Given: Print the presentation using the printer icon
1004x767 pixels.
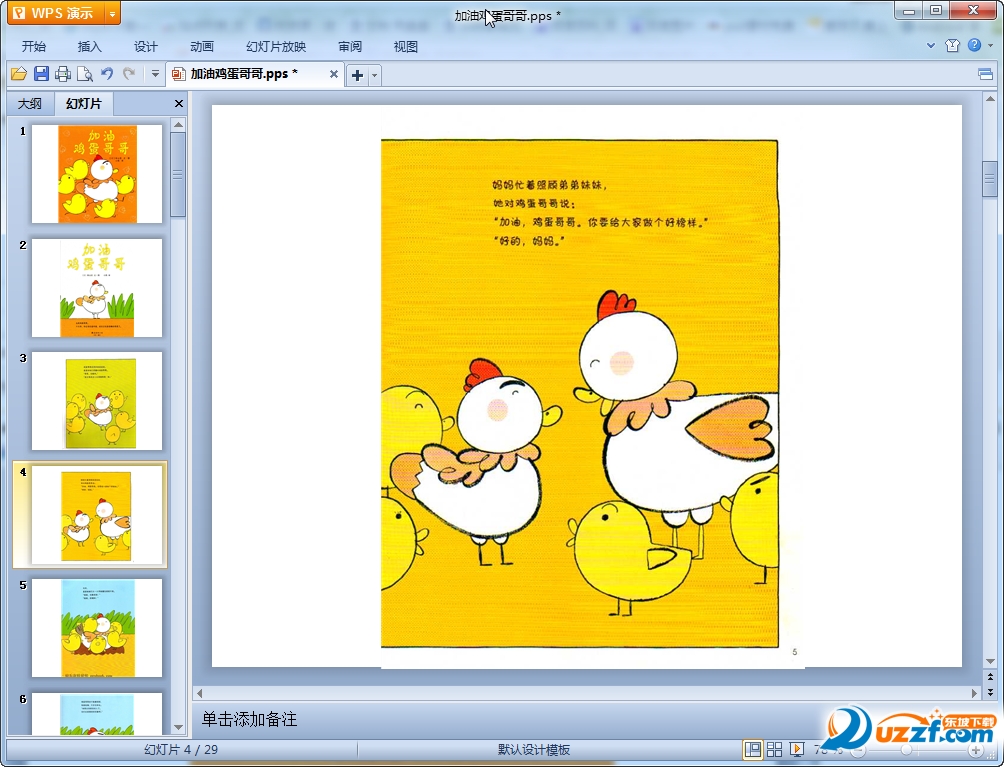Looking at the screenshot, I should [x=63, y=74].
